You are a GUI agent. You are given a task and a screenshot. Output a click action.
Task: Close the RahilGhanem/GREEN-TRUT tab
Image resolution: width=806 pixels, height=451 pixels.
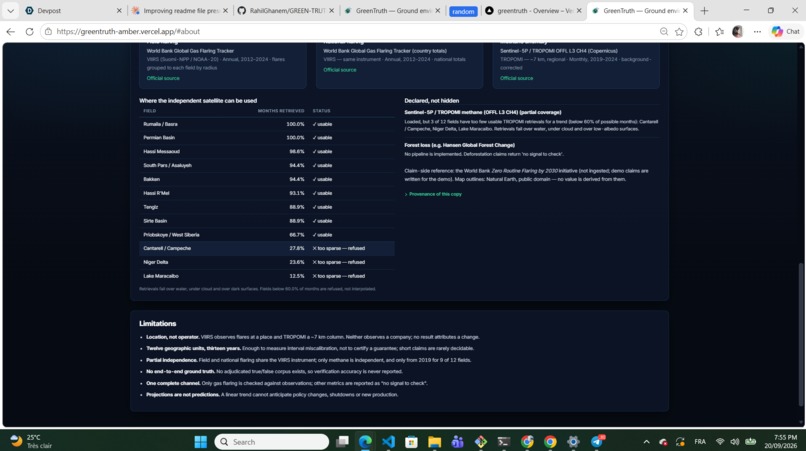click(332, 10)
